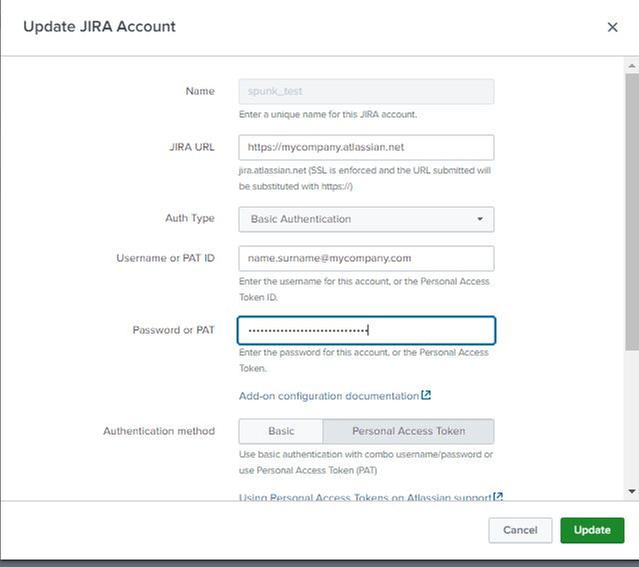The width and height of the screenshot is (639, 567).
Task: Select Basic authentication method
Action: click(281, 431)
